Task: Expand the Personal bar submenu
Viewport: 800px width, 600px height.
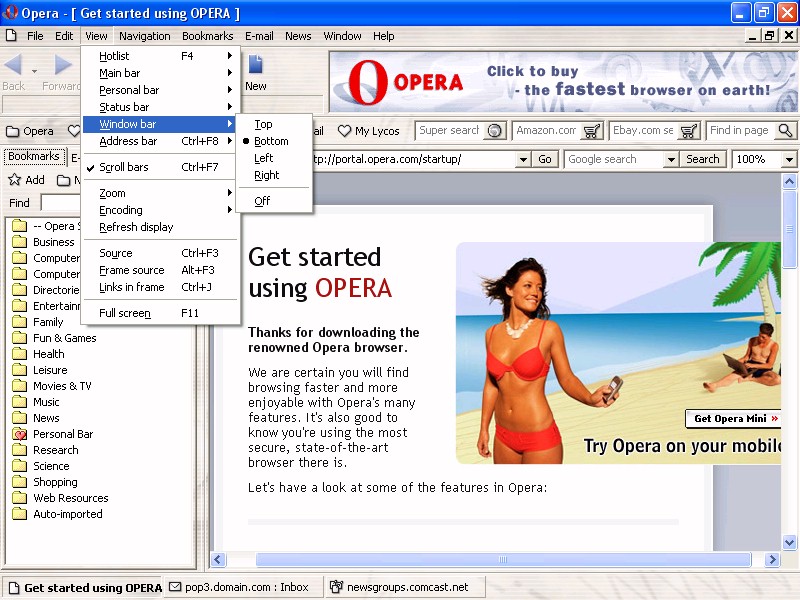Action: [x=161, y=90]
